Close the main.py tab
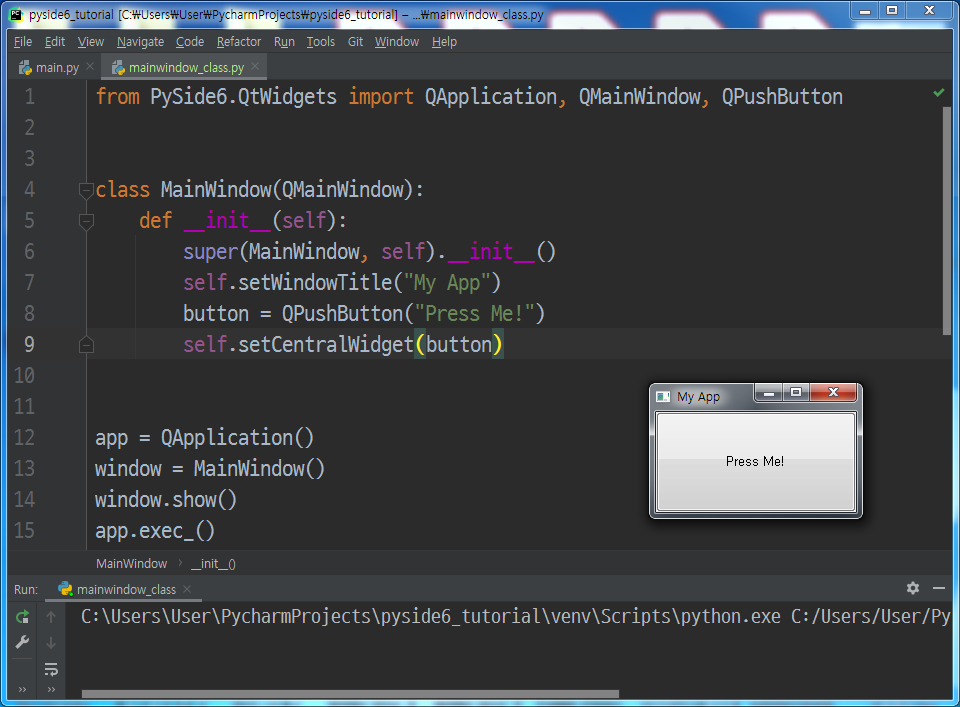Screen dimensions: 960x707 tap(90, 66)
